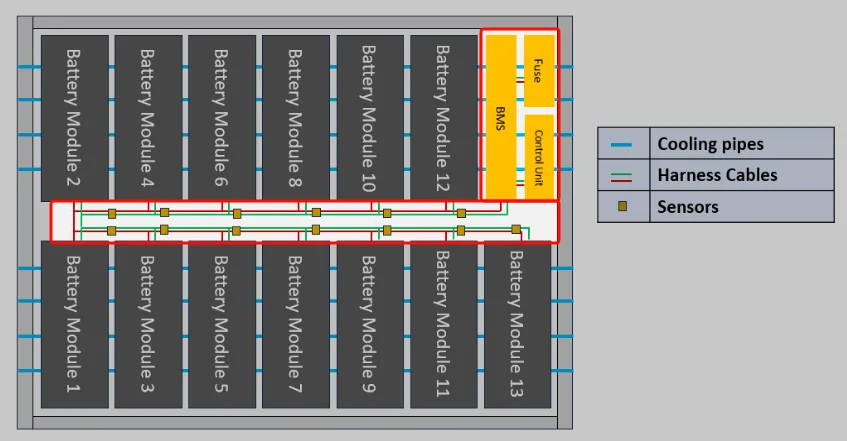The image size is (847, 441).
Task: Select the yellow Control Unit block
Action: (539, 157)
